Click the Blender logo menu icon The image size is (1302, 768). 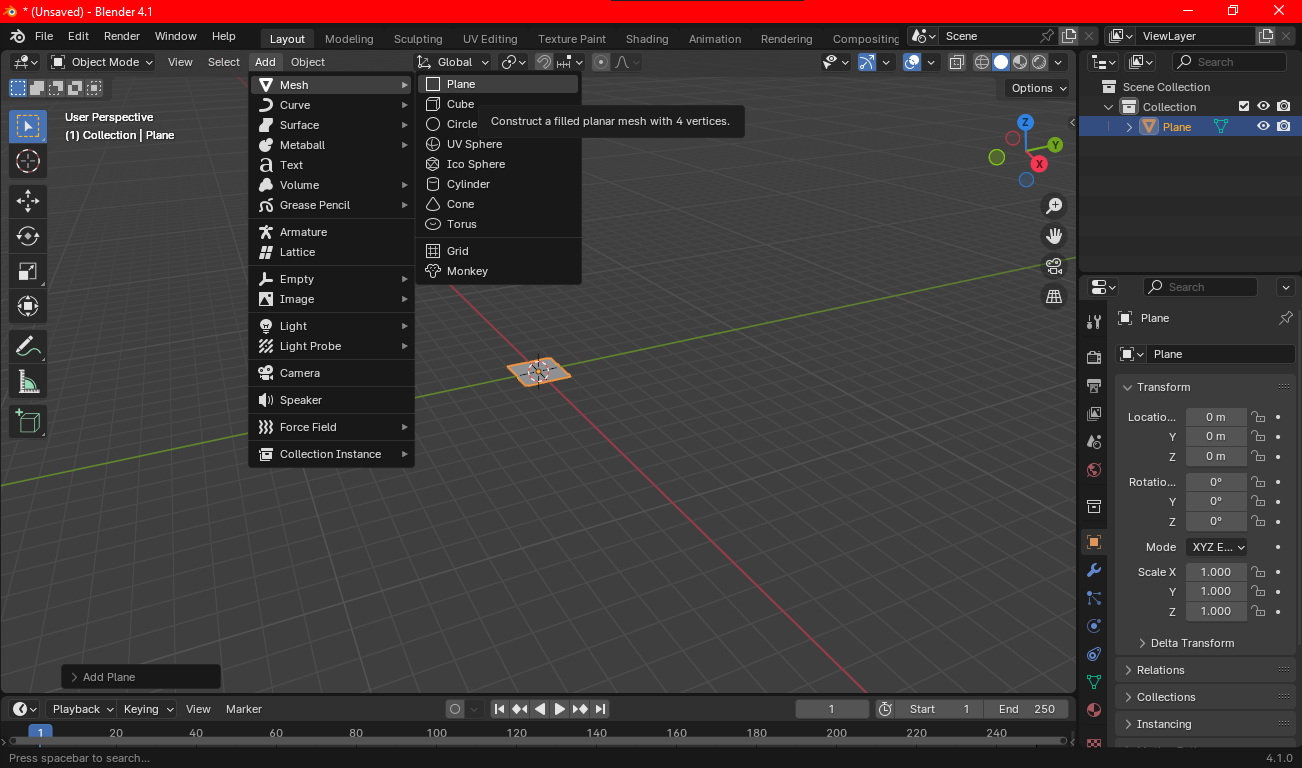(18, 36)
